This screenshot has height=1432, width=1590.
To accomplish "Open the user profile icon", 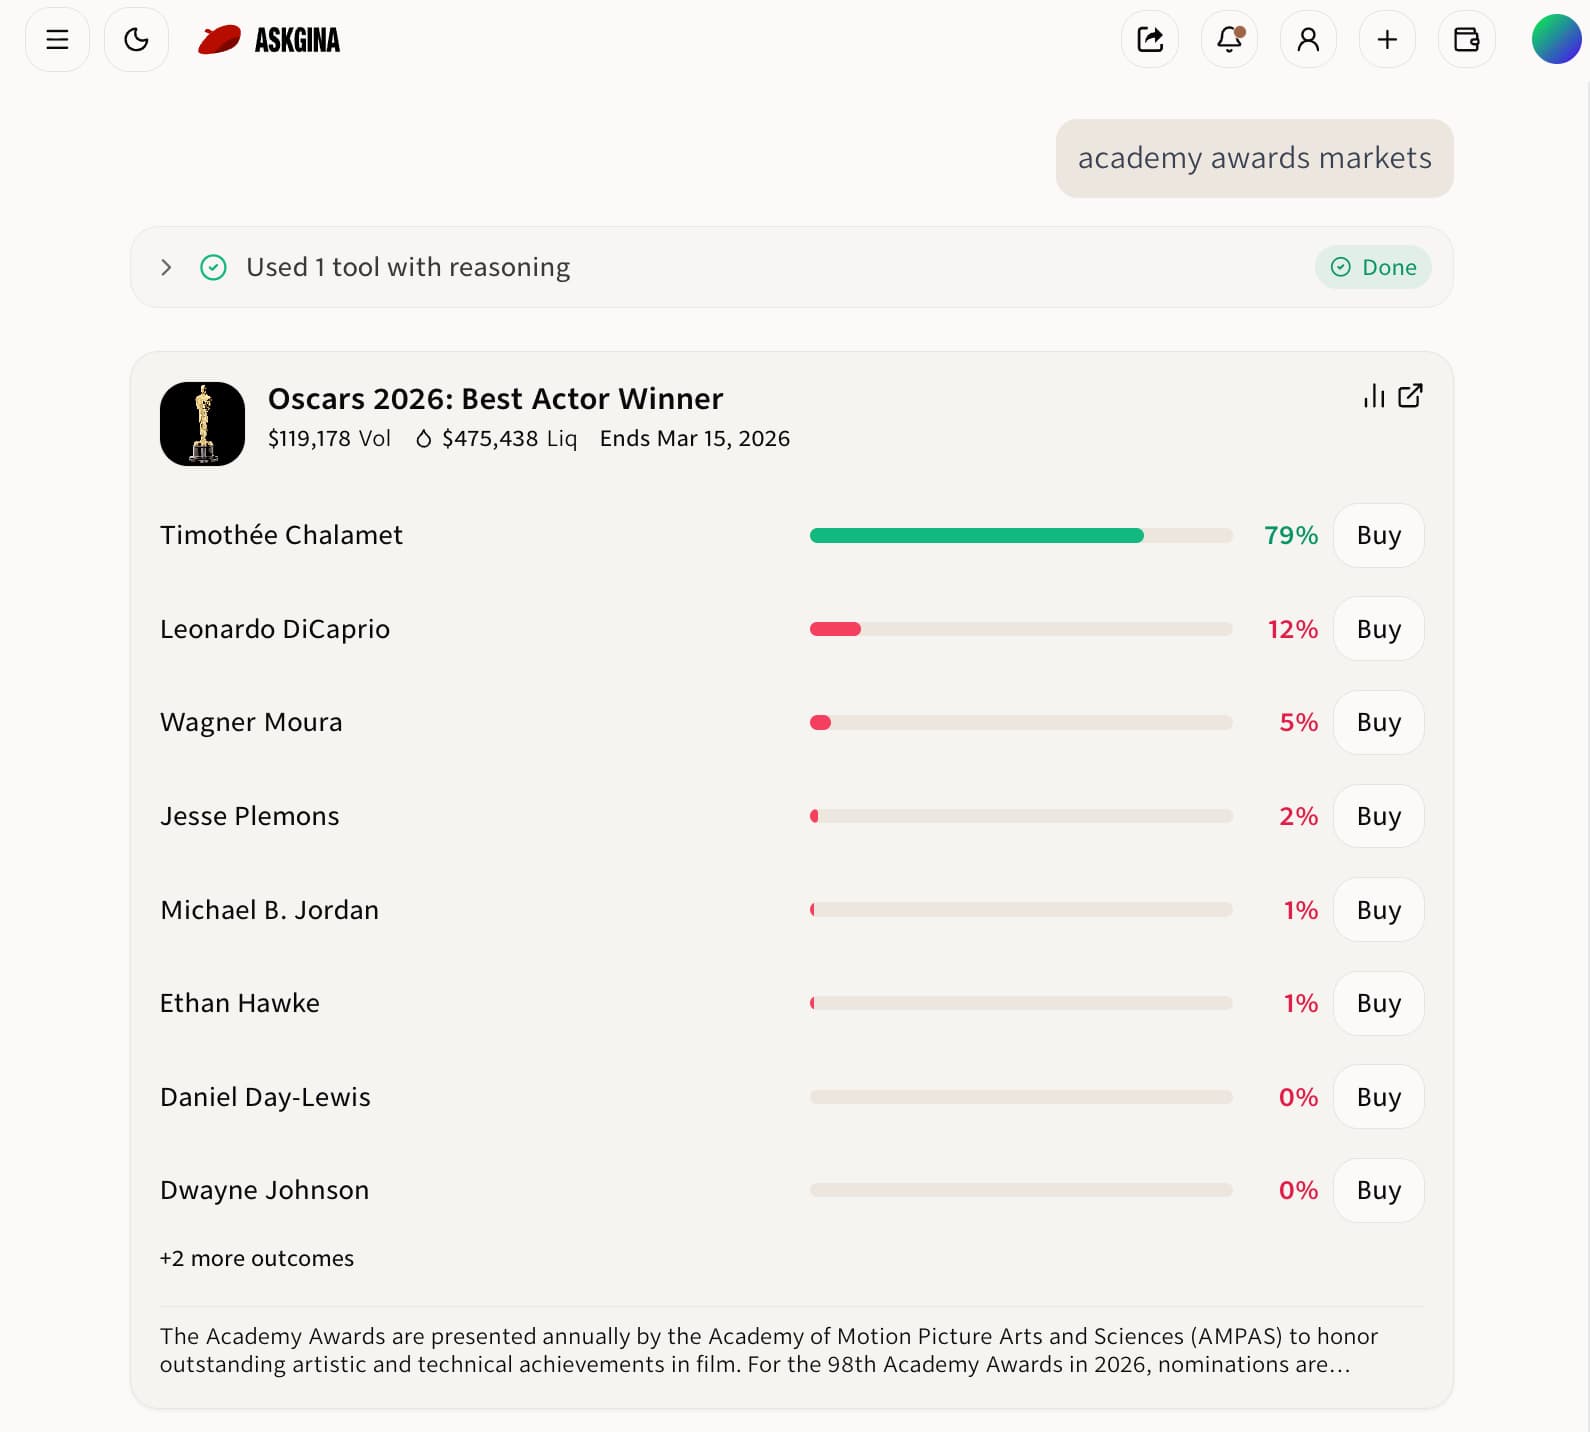I will [1308, 40].
